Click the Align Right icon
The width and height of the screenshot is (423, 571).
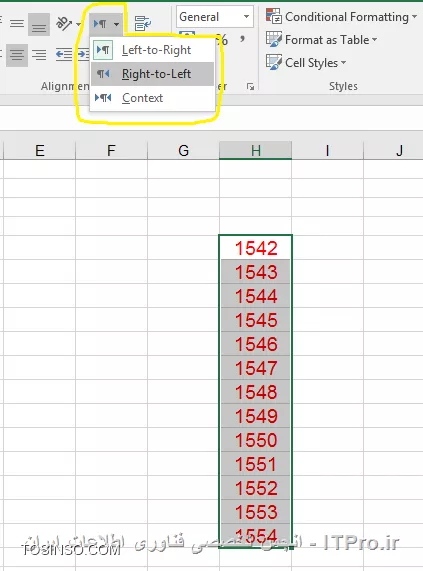39,55
